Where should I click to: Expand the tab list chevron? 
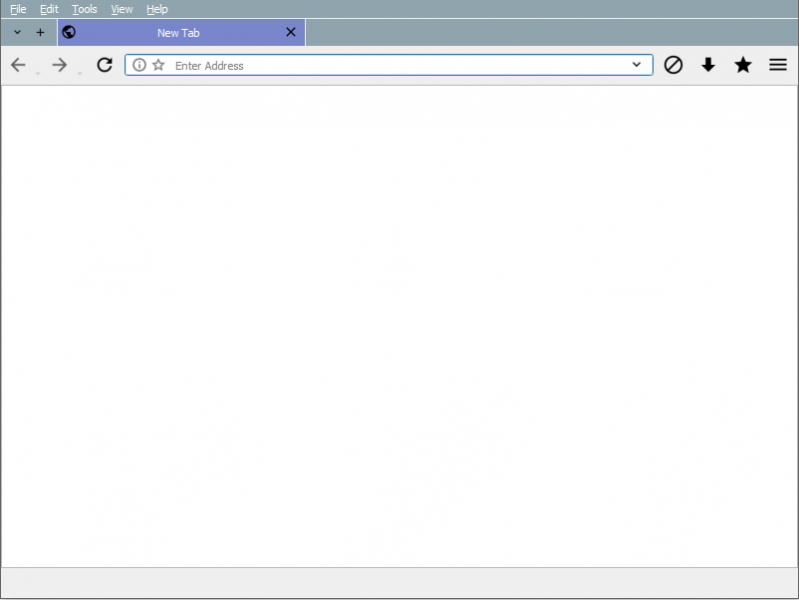17,33
